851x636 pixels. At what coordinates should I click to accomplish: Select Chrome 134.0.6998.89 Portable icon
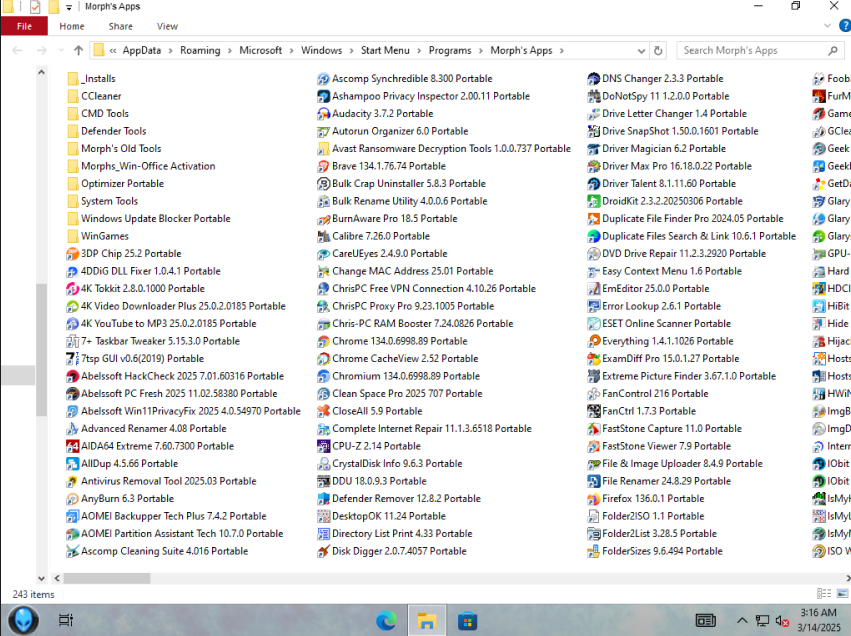(323, 341)
